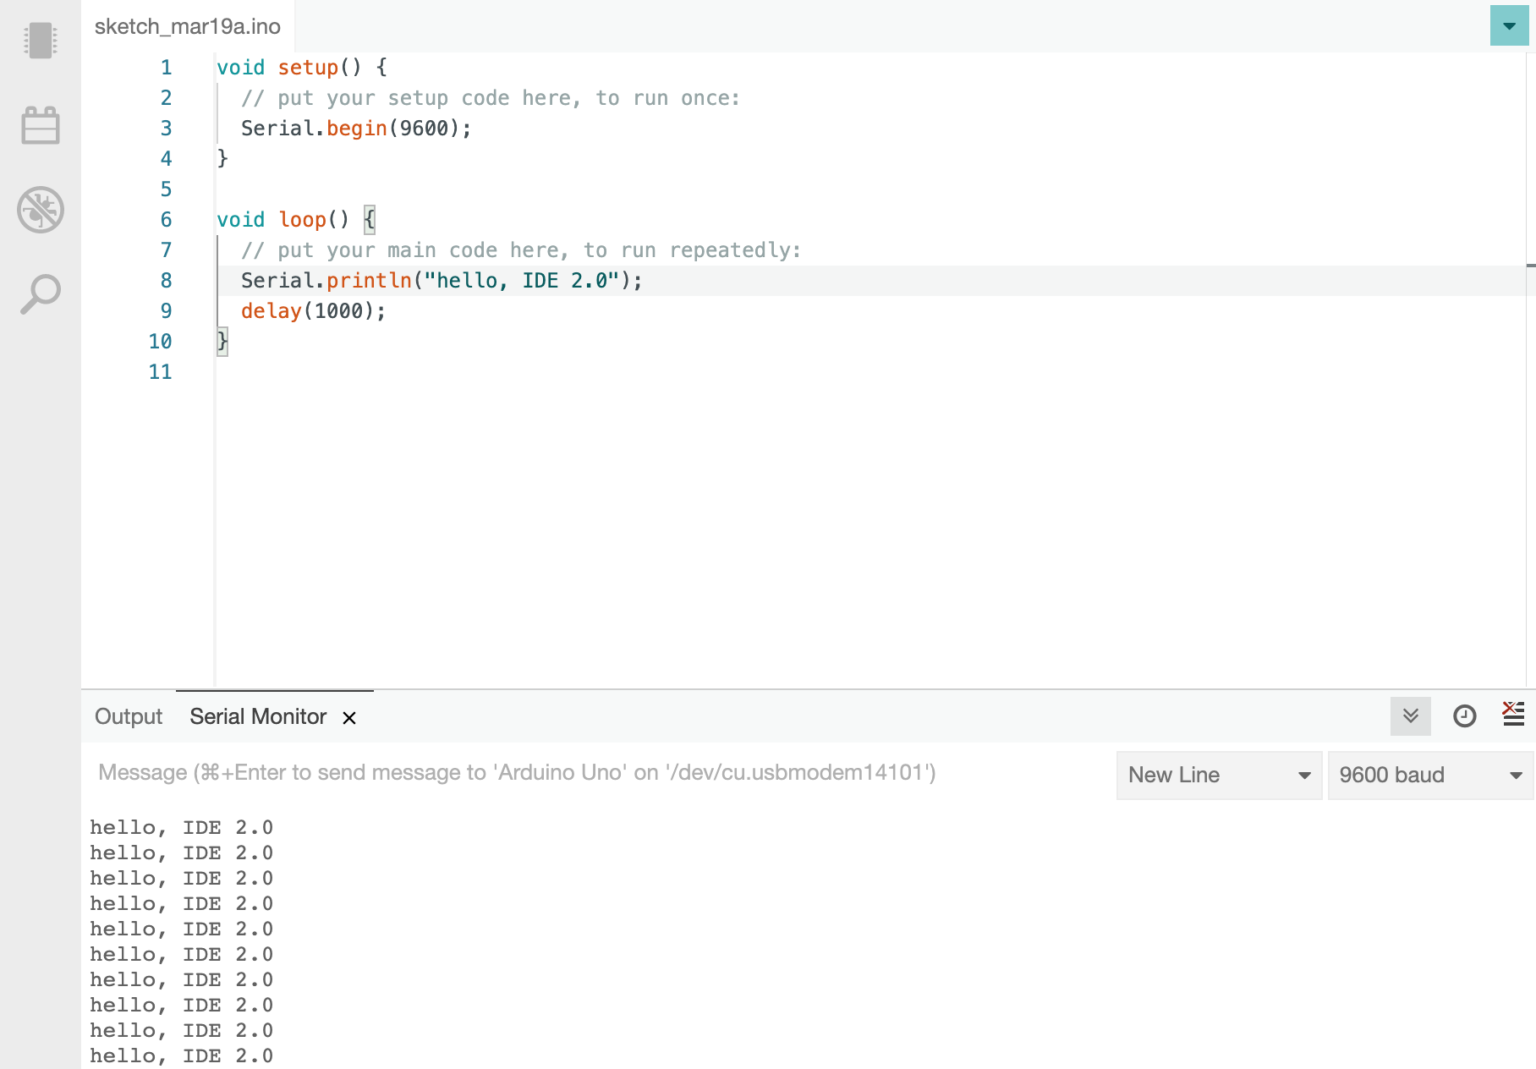Image resolution: width=1536 pixels, height=1069 pixels.
Task: Open the Debug panel in sidebar
Action: pos(40,210)
